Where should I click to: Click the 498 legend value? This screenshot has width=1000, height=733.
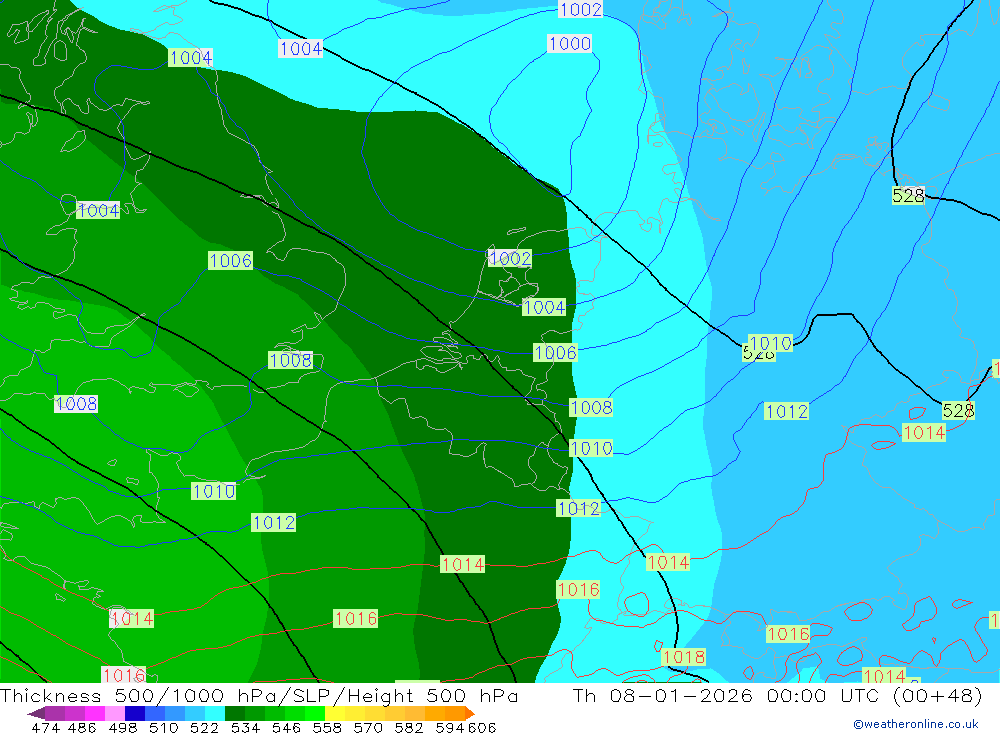tap(123, 728)
